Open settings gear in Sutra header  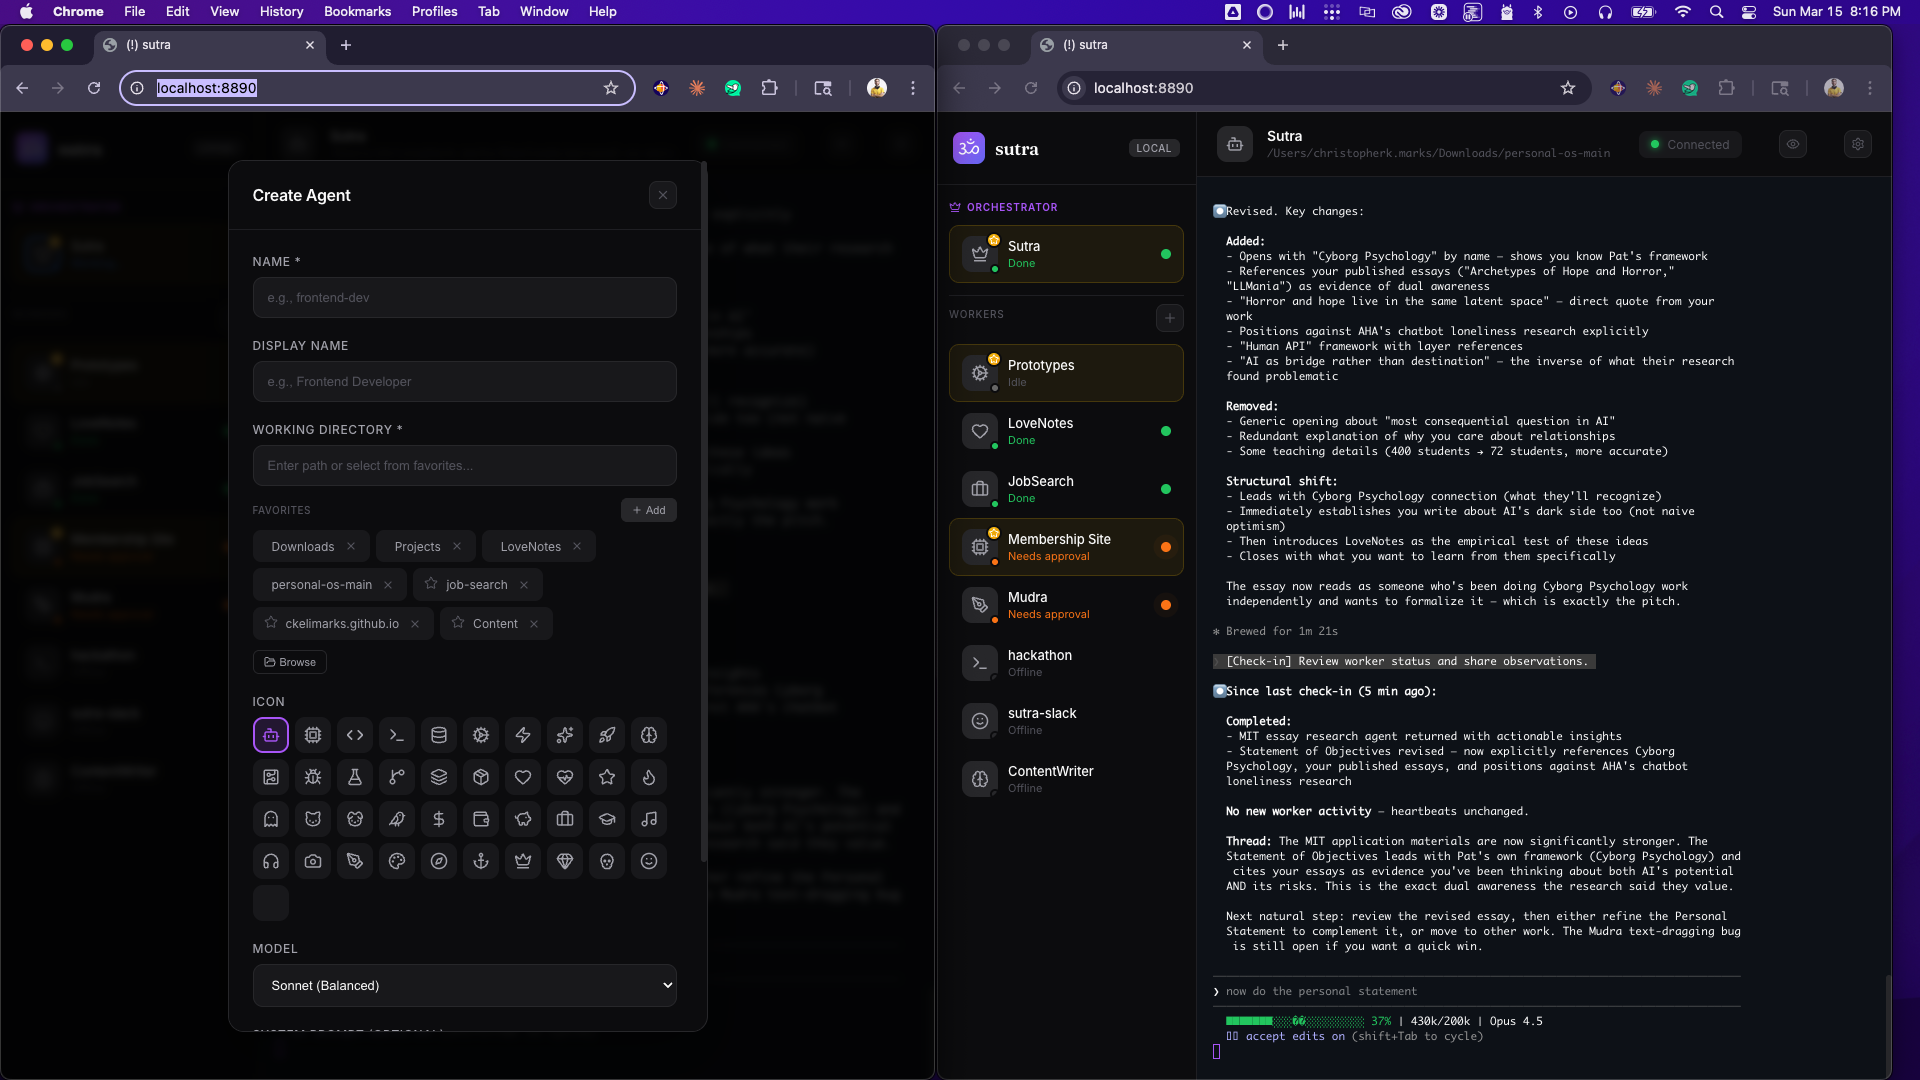click(1858, 144)
